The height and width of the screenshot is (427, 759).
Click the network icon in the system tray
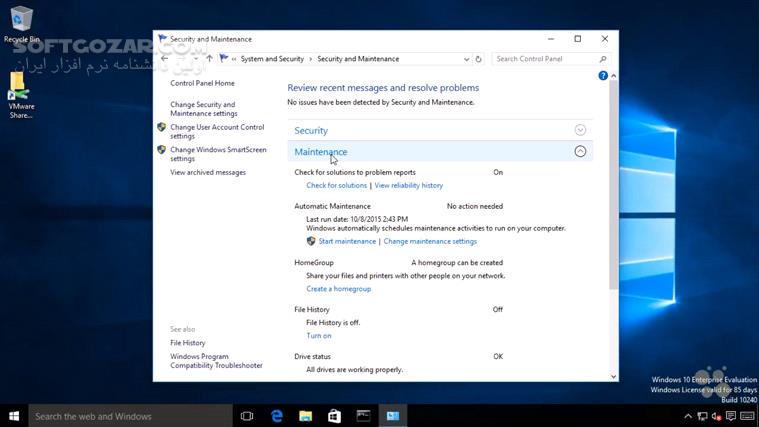coord(702,416)
